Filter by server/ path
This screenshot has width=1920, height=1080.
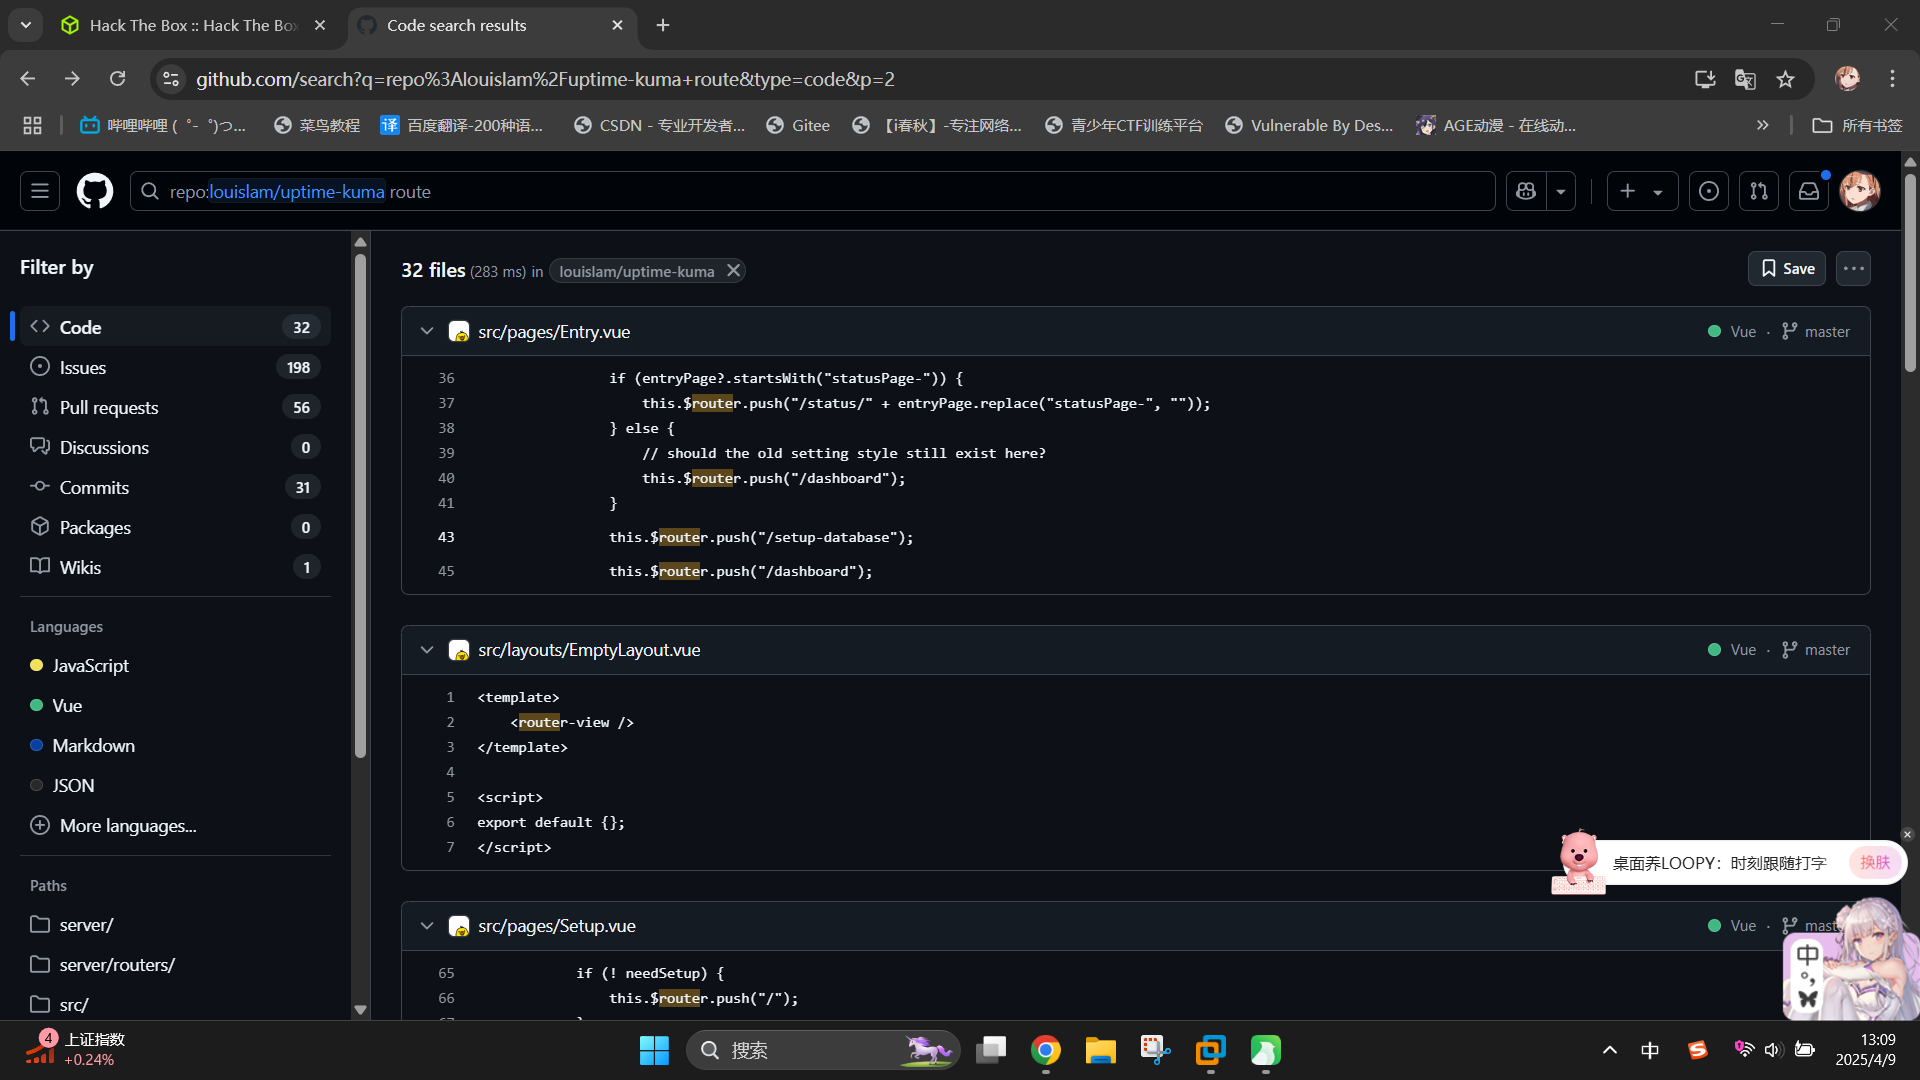(x=86, y=924)
